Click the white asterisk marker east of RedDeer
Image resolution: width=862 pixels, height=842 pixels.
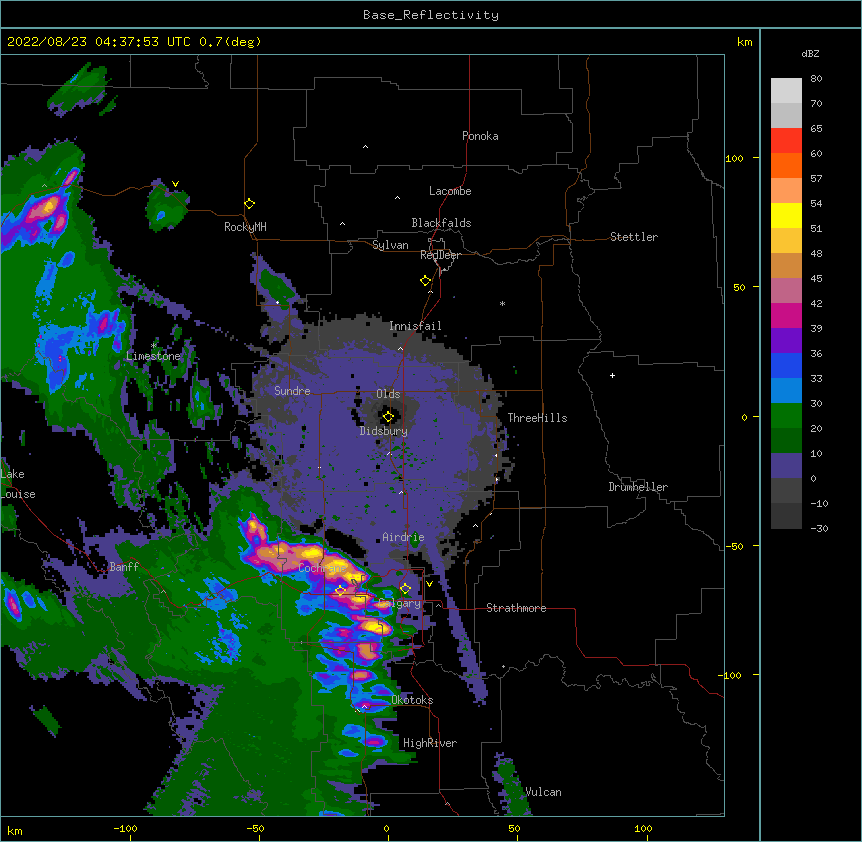point(502,303)
